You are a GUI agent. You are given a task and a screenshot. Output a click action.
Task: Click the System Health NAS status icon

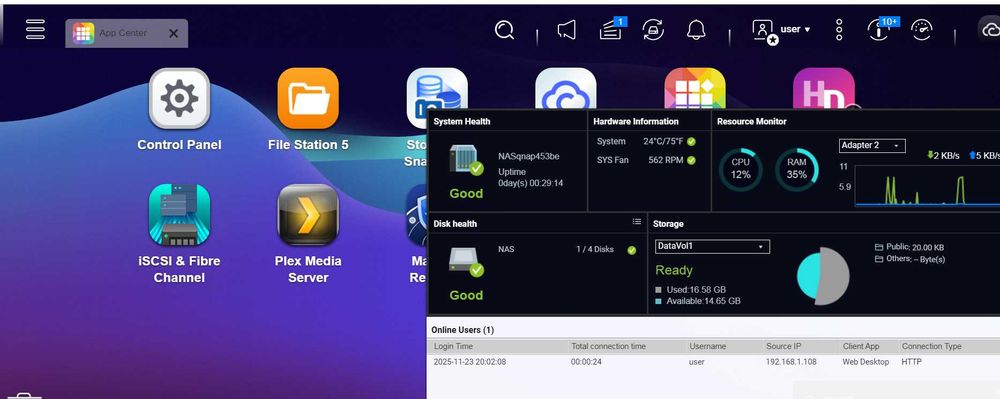465,160
